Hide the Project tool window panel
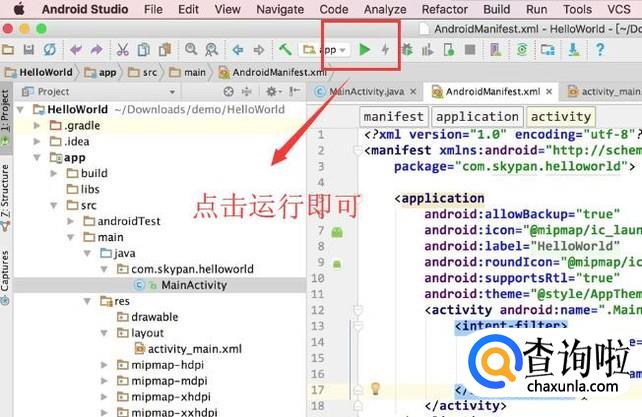This screenshot has width=642, height=417. click(295, 91)
